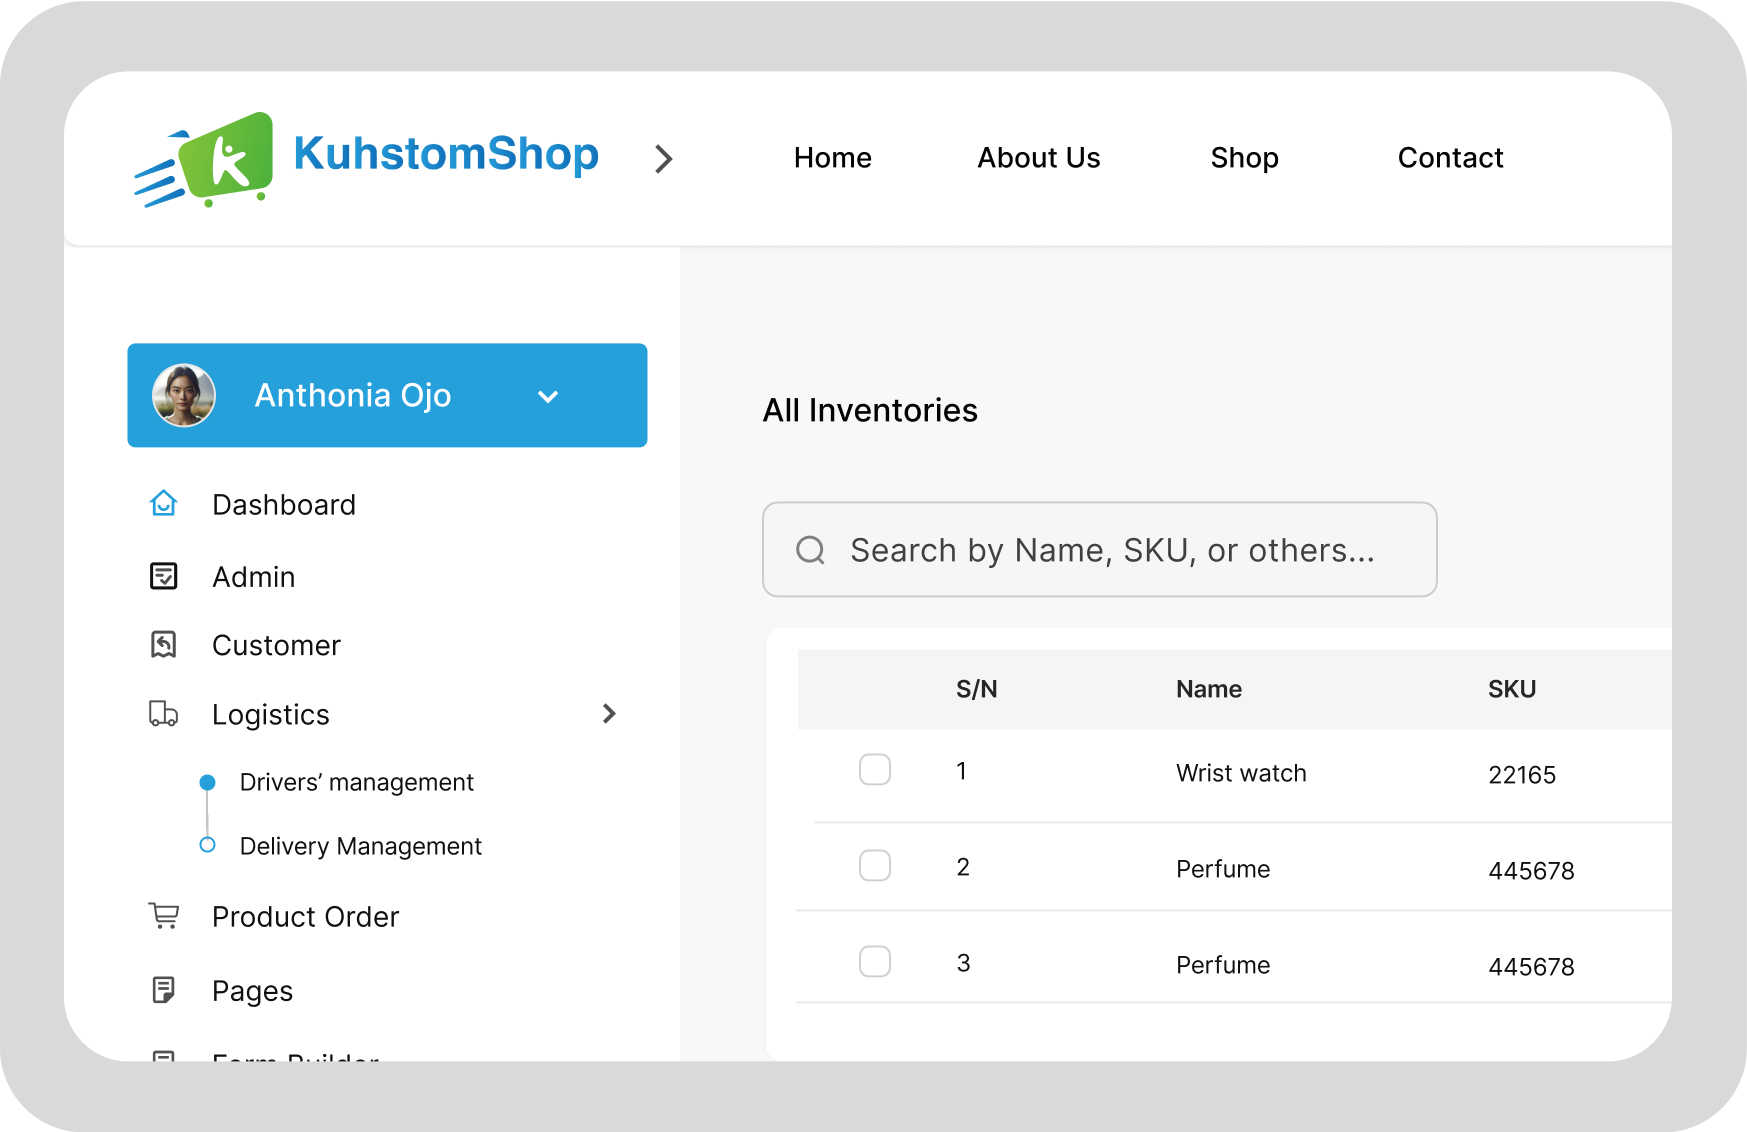Tick the checkbox for Wrist watch row
The width and height of the screenshot is (1747, 1132).
[x=875, y=770]
